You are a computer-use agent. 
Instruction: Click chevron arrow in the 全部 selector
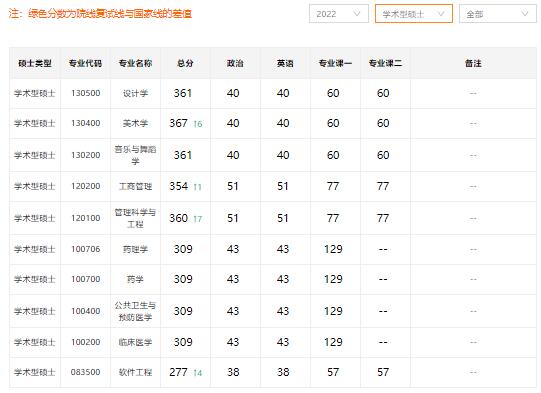525,14
